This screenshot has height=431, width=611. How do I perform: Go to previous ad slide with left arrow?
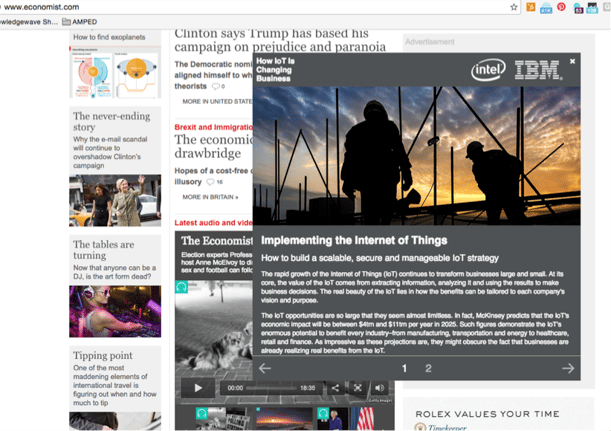[x=265, y=368]
